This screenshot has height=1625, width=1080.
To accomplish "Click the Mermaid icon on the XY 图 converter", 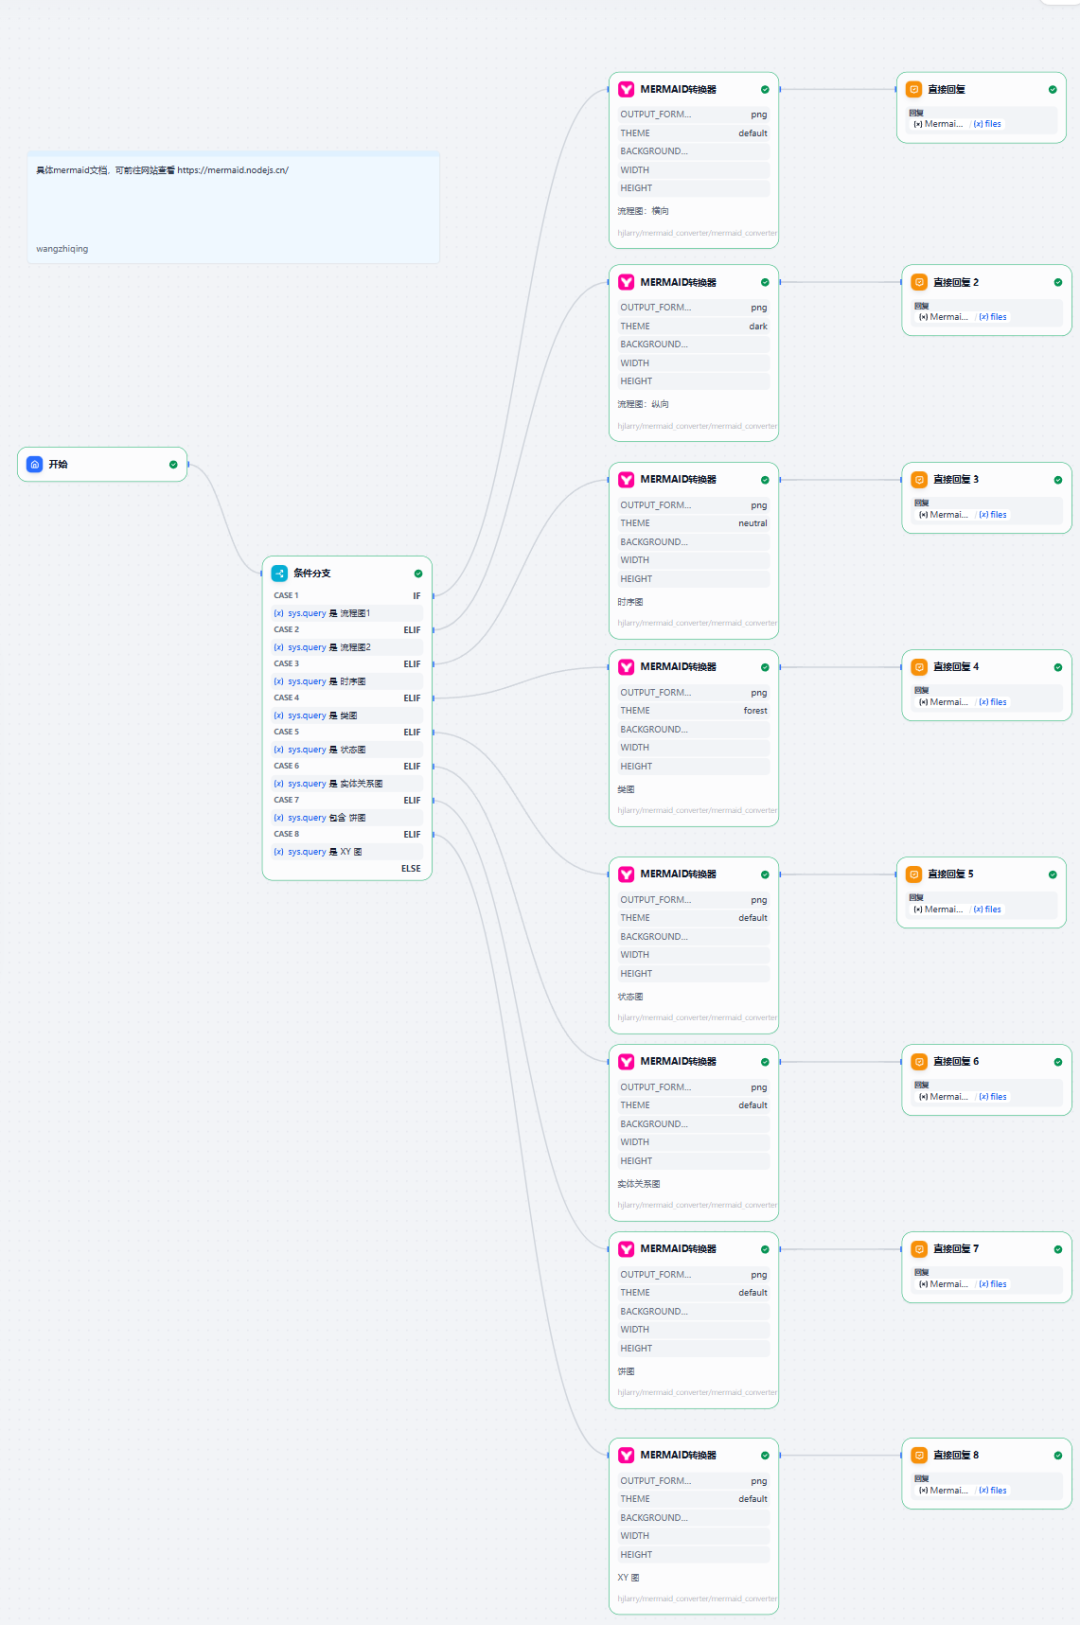I will (626, 1455).
